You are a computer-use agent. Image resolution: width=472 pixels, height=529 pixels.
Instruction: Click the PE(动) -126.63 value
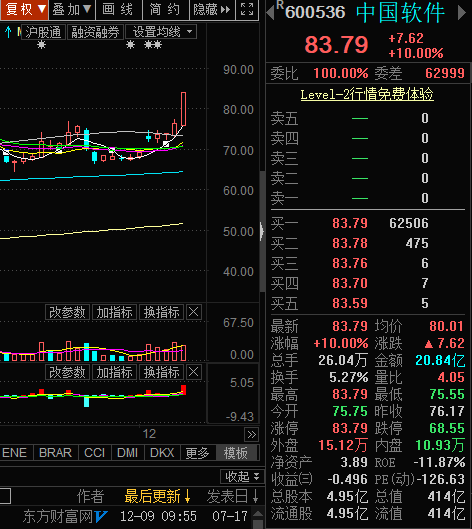pyautogui.click(x=441, y=479)
